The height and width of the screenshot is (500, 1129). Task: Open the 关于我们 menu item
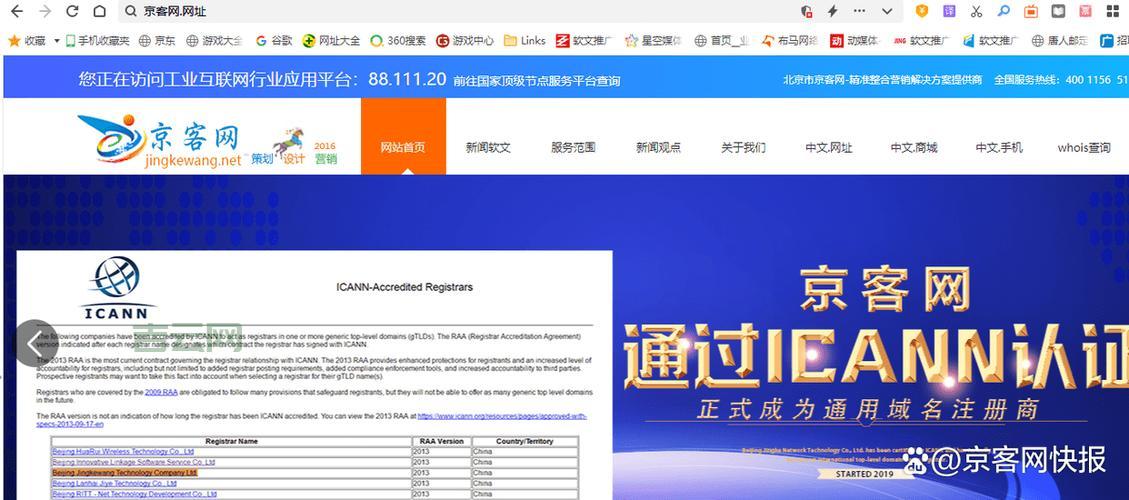[743, 148]
